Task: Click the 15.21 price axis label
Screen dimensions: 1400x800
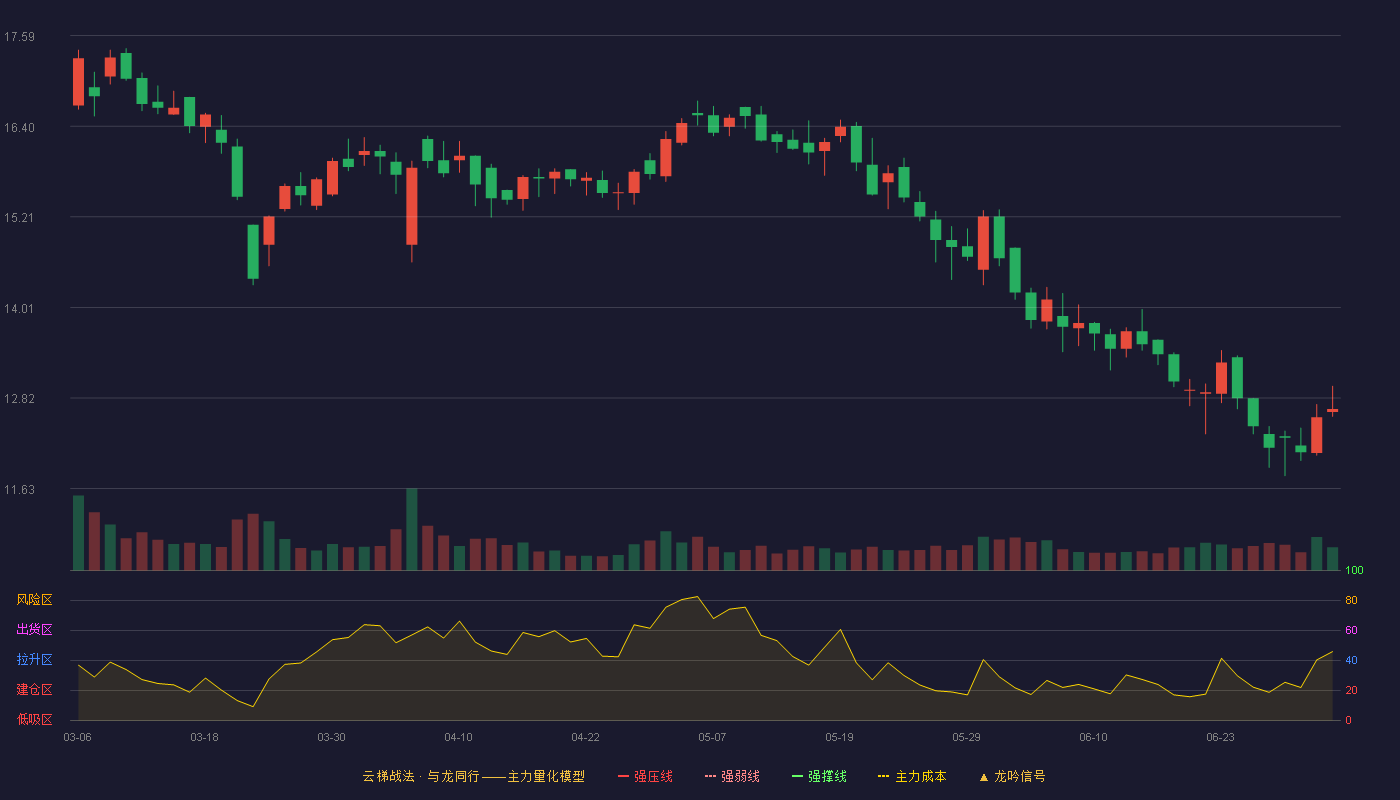Action: click(19, 217)
